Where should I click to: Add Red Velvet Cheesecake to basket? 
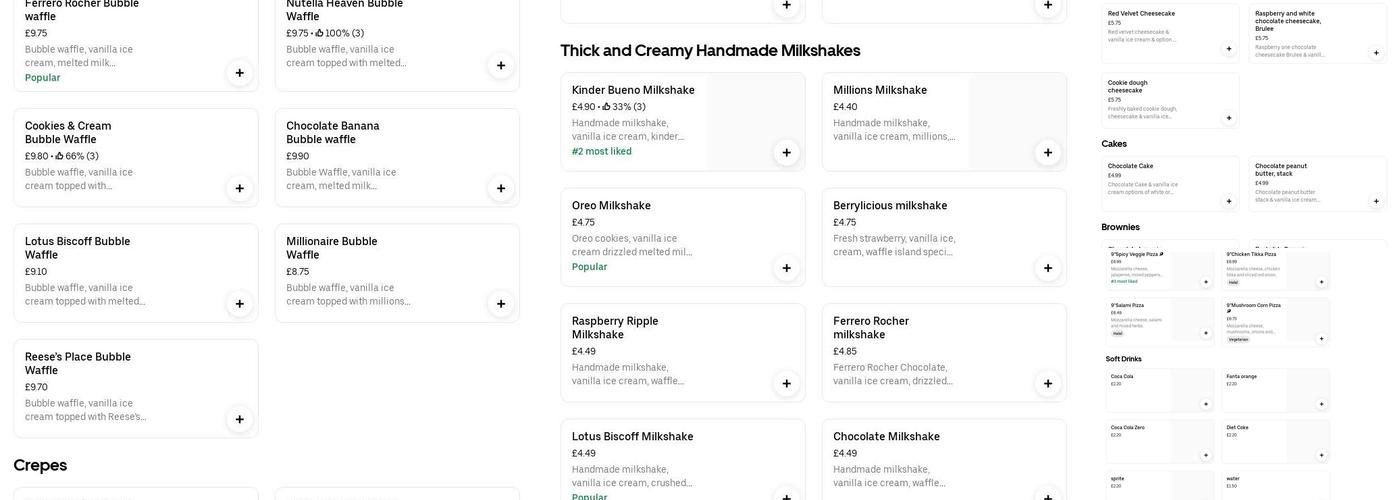click(1229, 49)
